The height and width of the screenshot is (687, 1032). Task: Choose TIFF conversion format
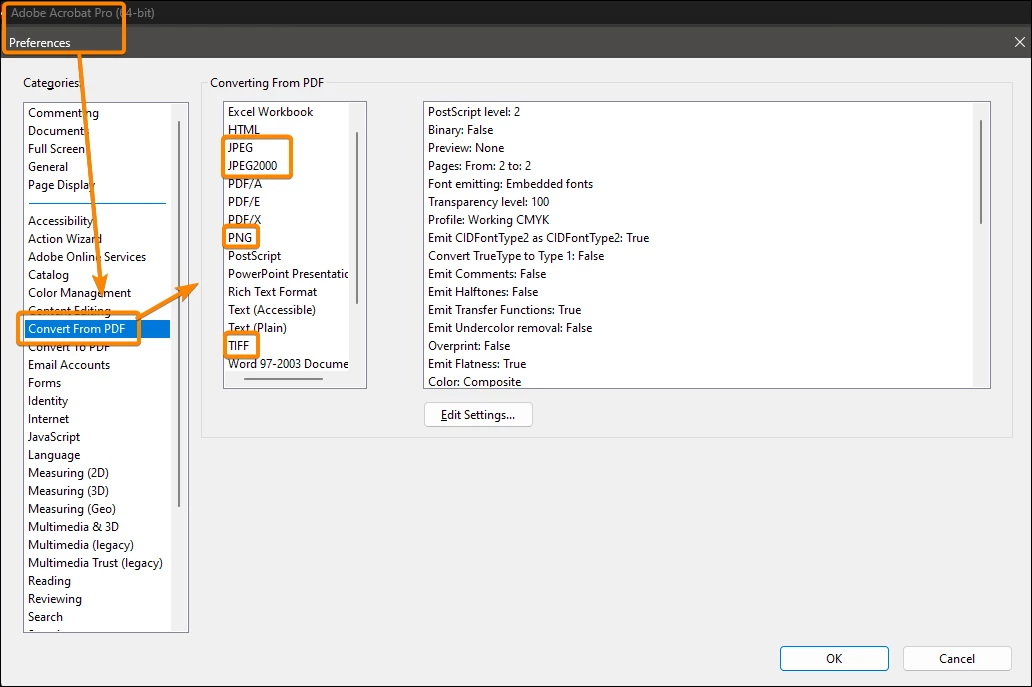(238, 345)
